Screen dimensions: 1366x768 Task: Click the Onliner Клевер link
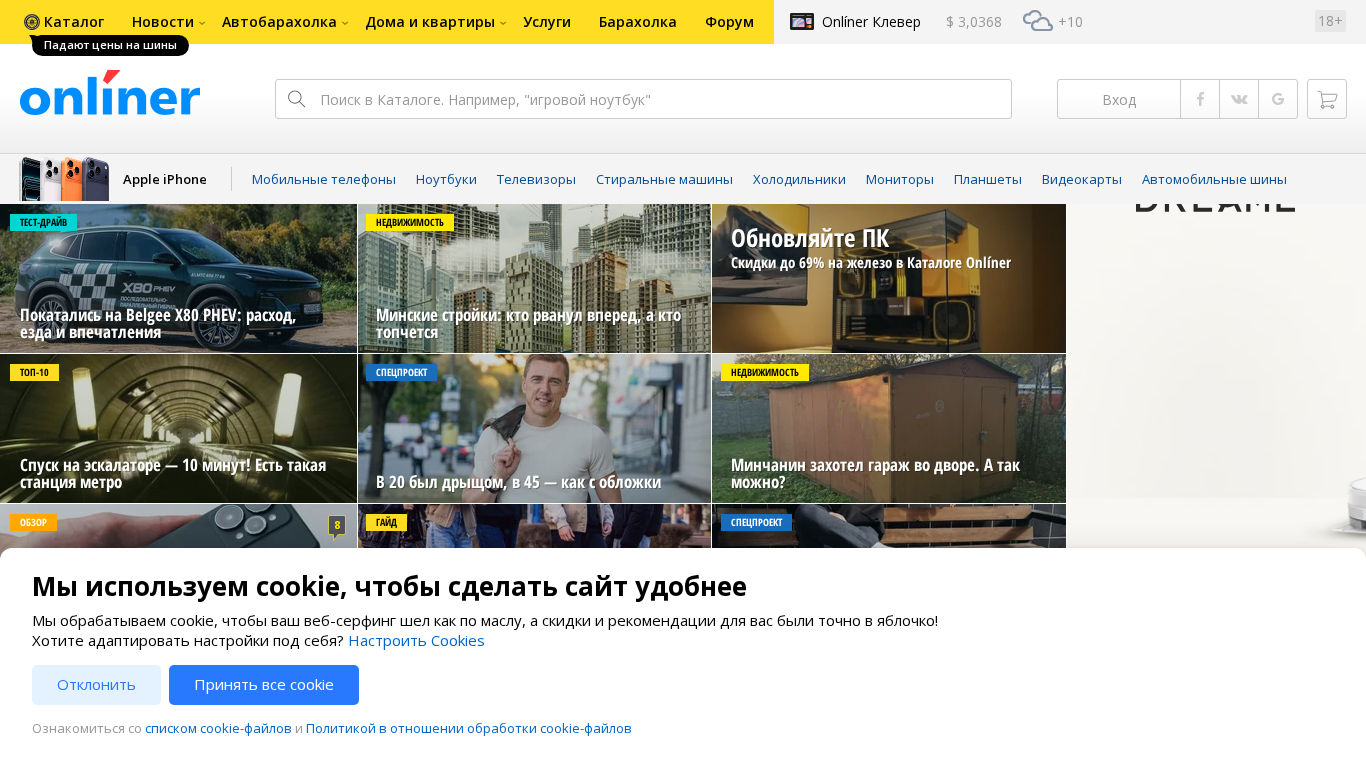[x=871, y=22]
